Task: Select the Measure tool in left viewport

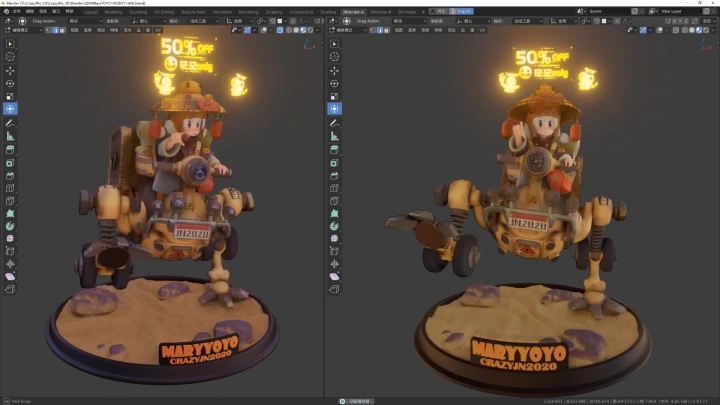Action: point(10,136)
